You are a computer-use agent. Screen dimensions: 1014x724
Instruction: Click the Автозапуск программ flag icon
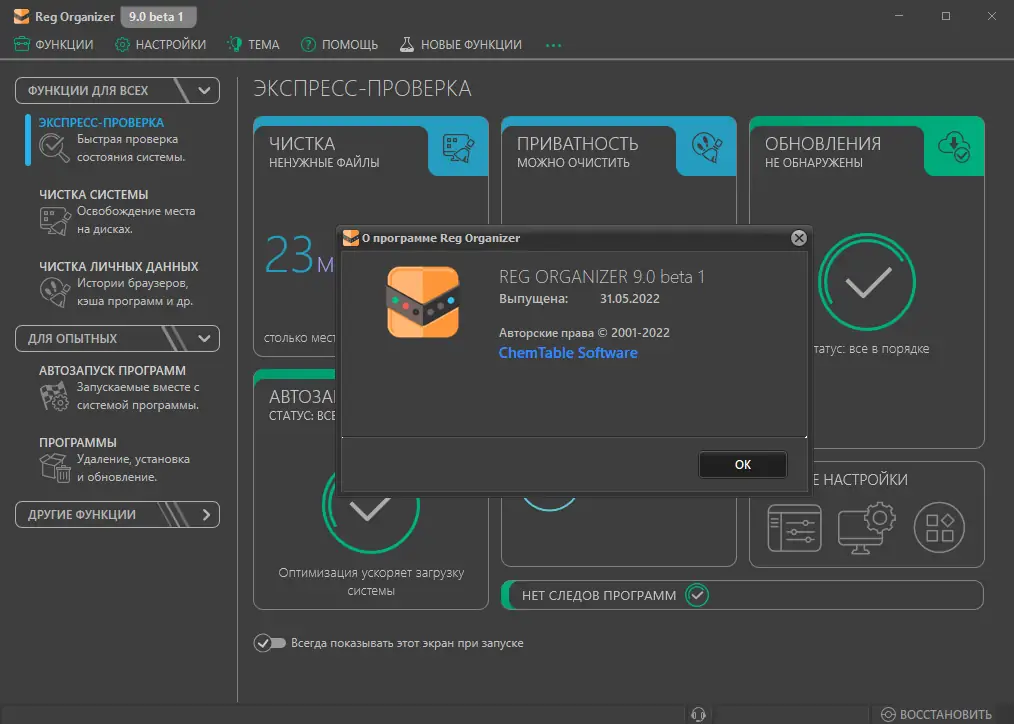tap(54, 396)
